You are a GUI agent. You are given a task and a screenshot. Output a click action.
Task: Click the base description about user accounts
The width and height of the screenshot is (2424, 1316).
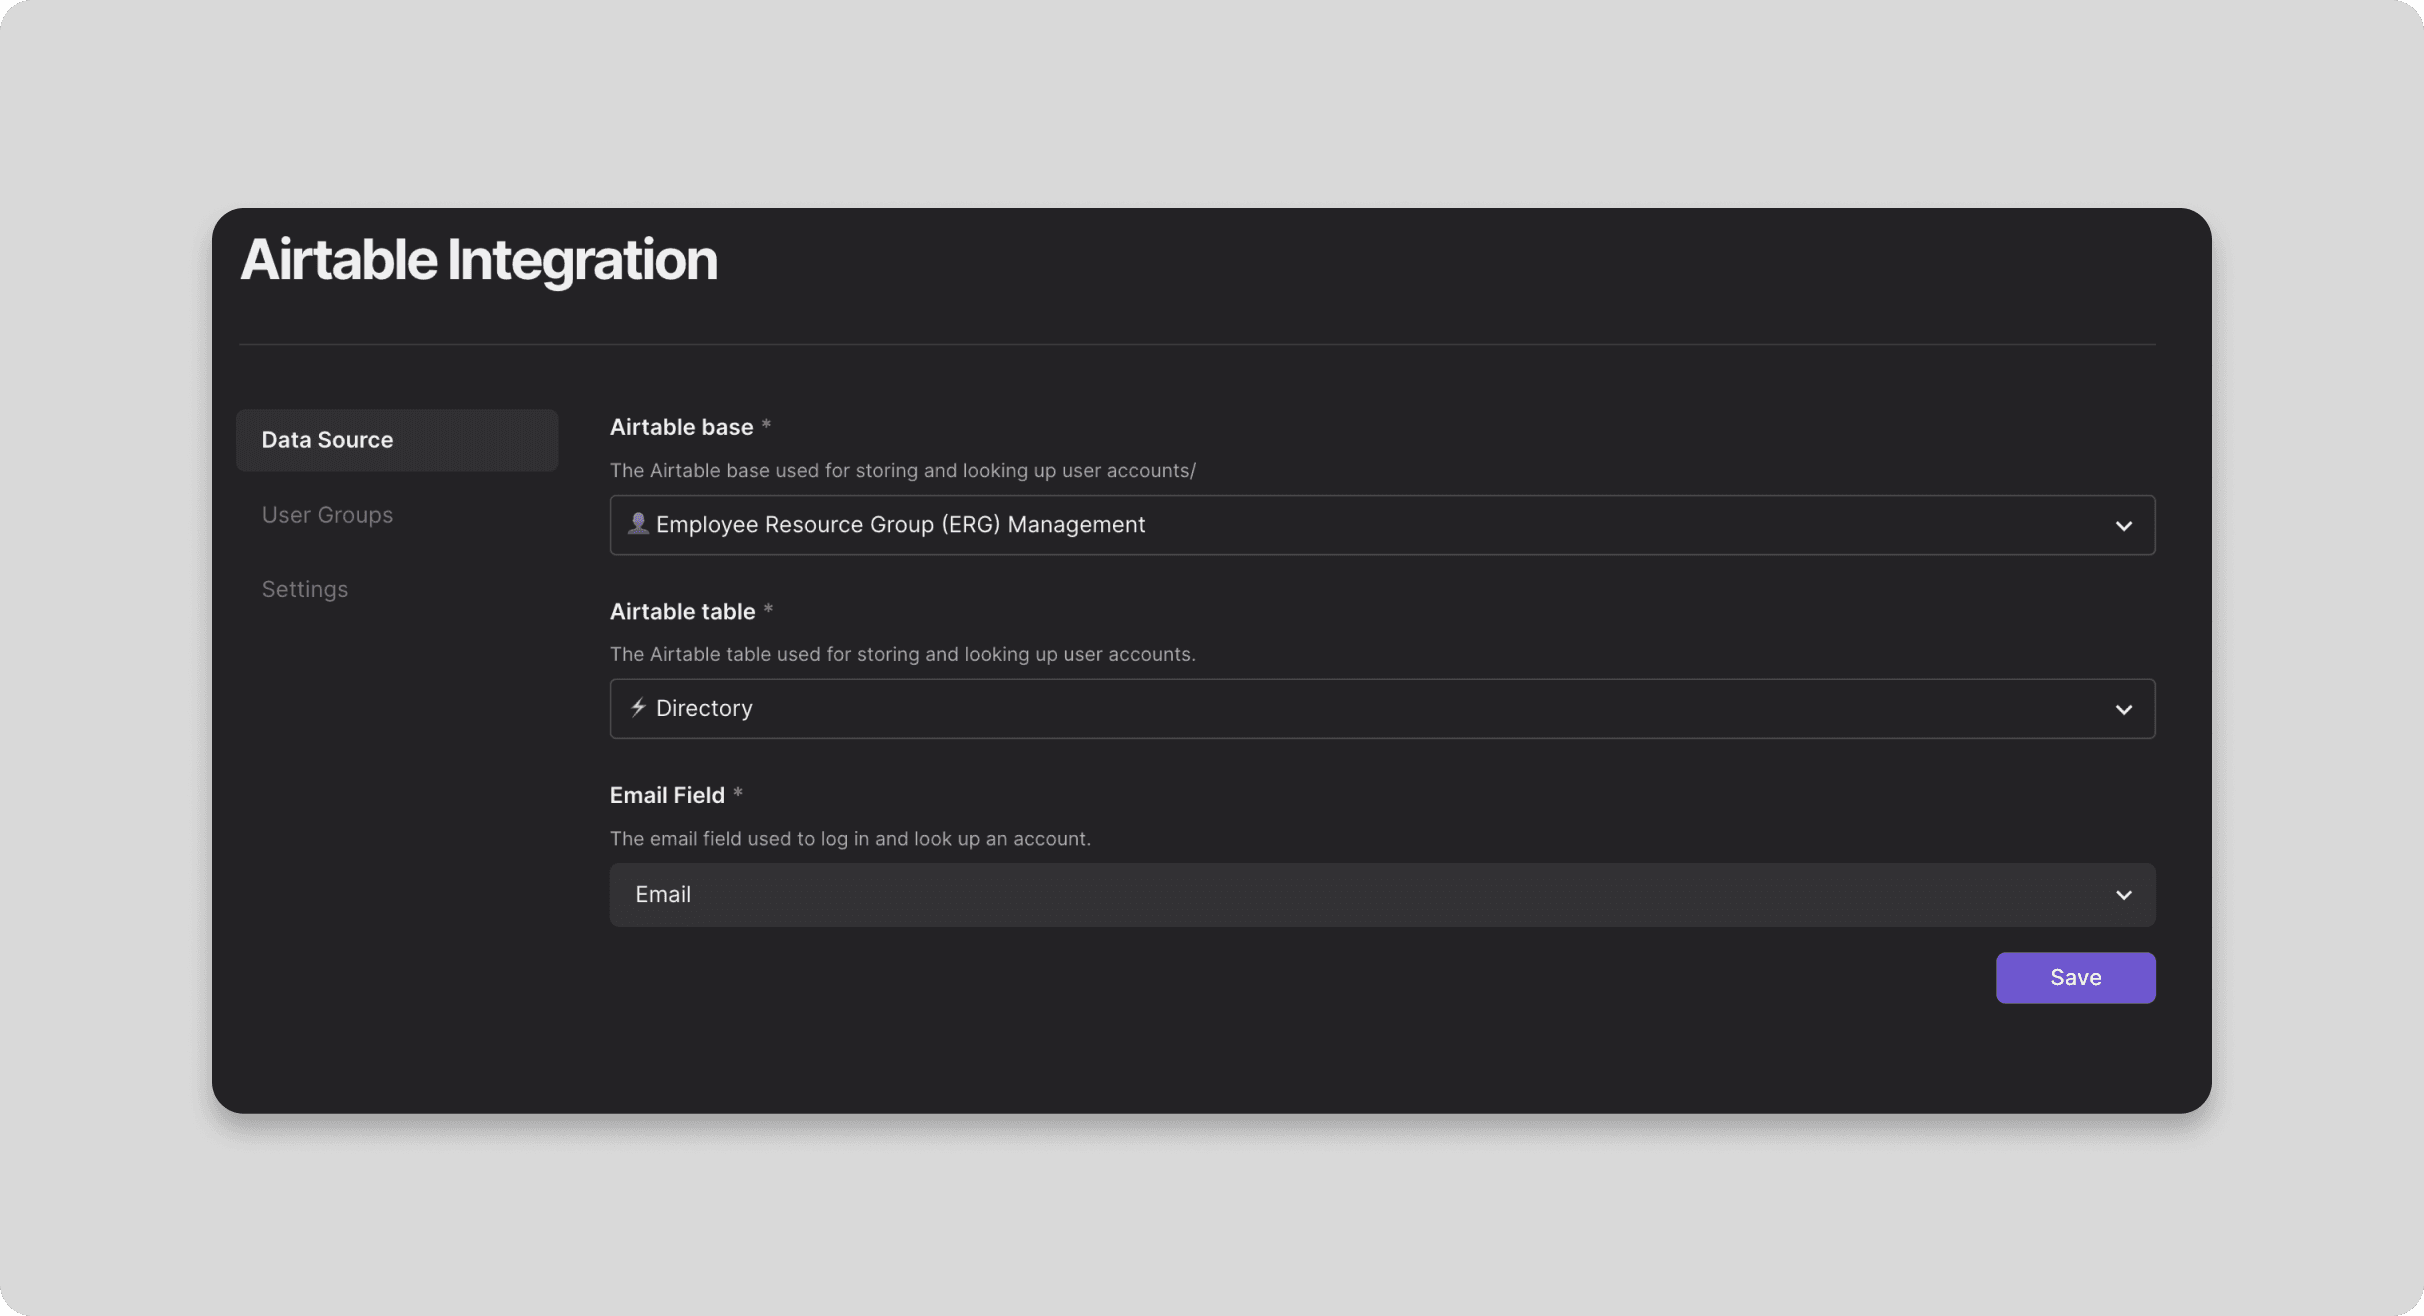[903, 470]
